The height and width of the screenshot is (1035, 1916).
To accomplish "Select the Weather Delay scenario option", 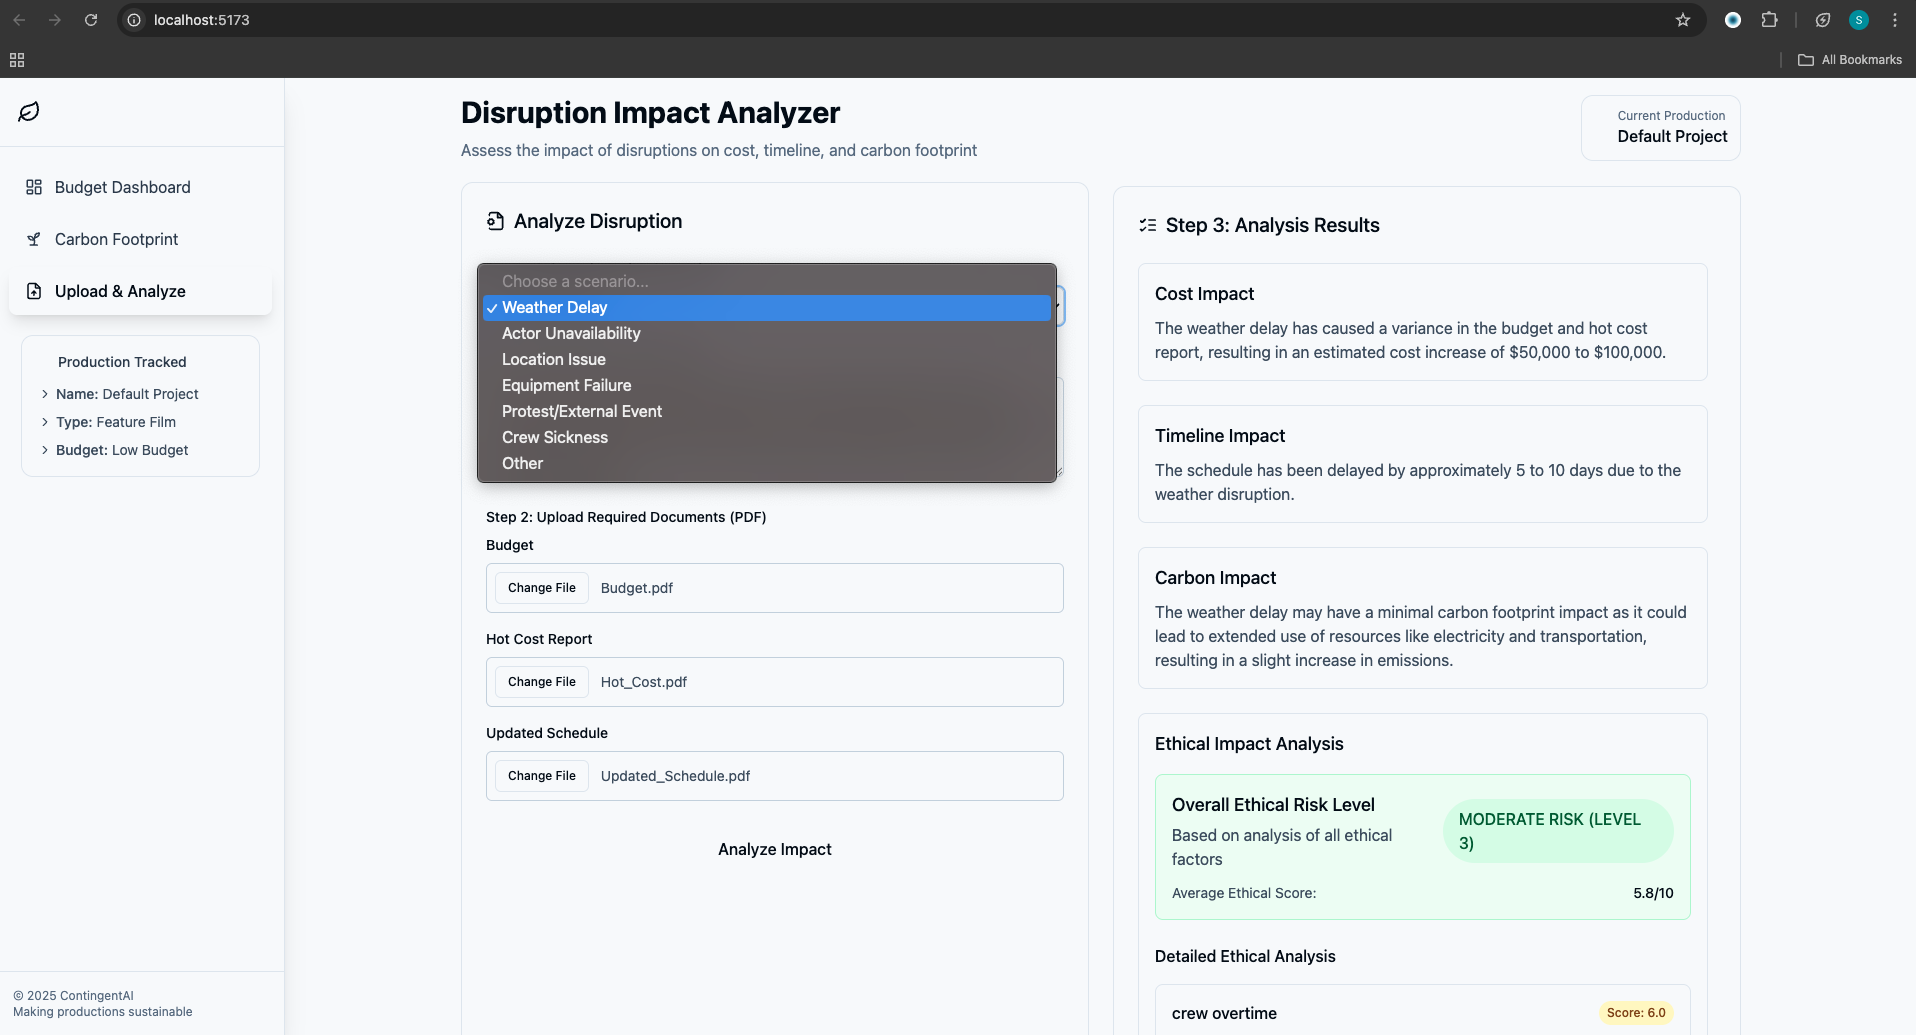I will (767, 308).
